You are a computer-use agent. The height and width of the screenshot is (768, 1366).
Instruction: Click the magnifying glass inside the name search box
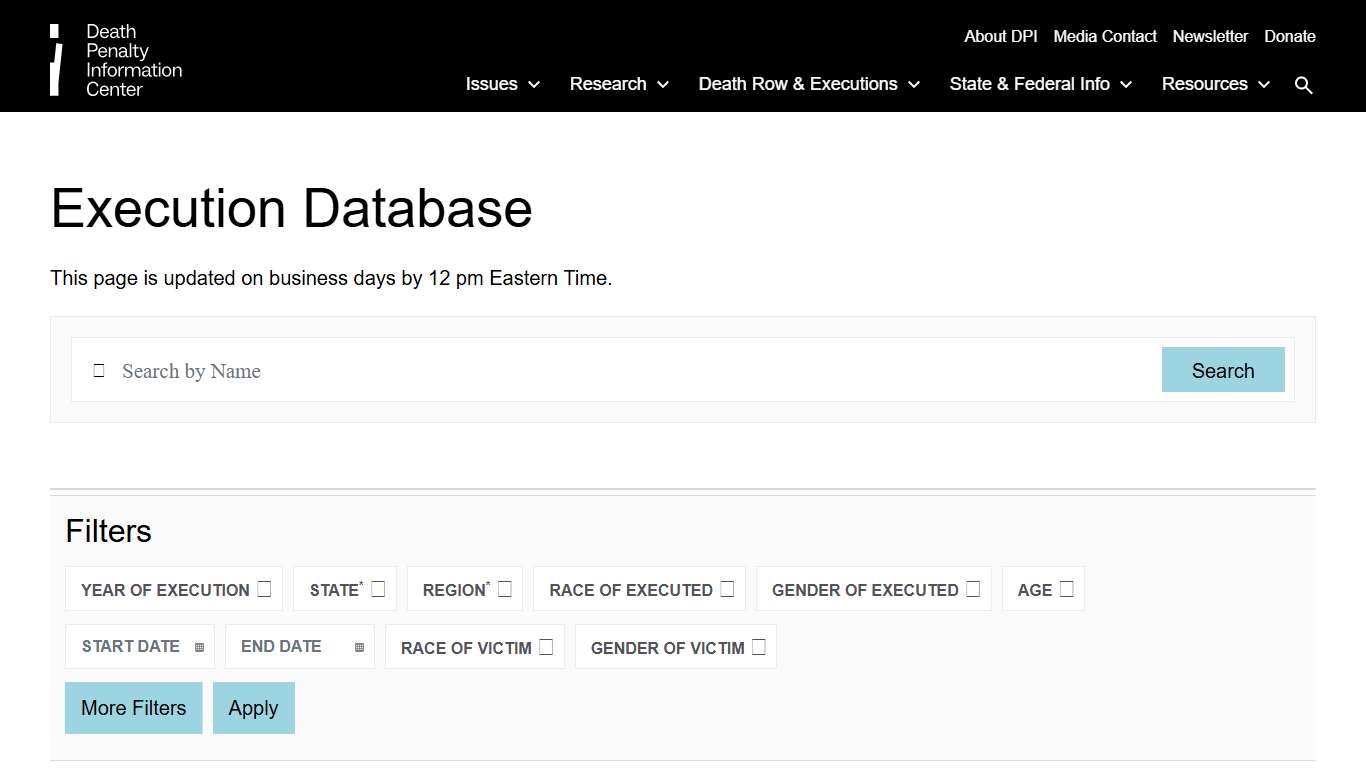98,370
